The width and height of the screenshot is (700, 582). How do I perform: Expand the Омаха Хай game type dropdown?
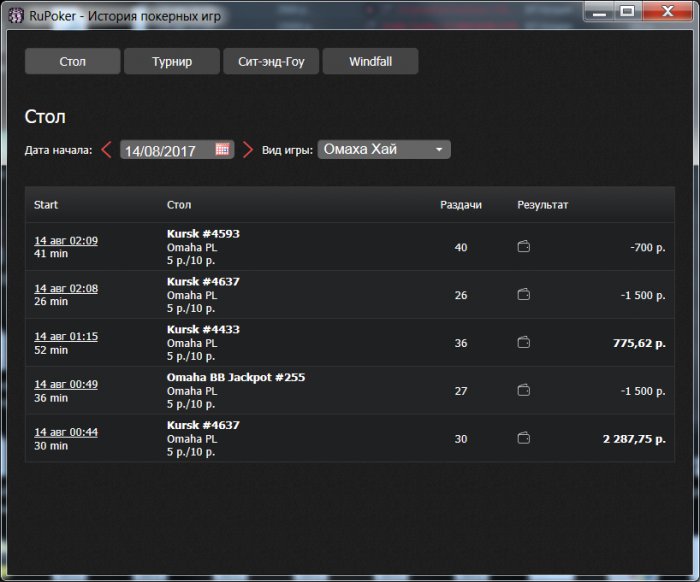tap(384, 150)
